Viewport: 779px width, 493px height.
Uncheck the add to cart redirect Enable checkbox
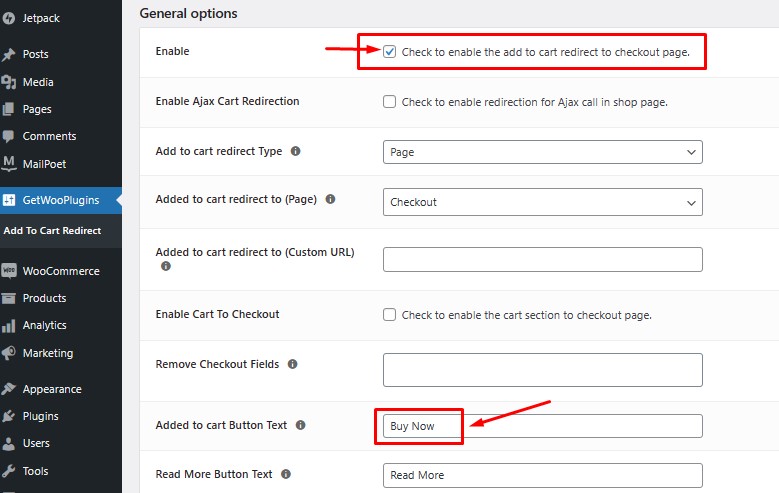[x=389, y=51]
